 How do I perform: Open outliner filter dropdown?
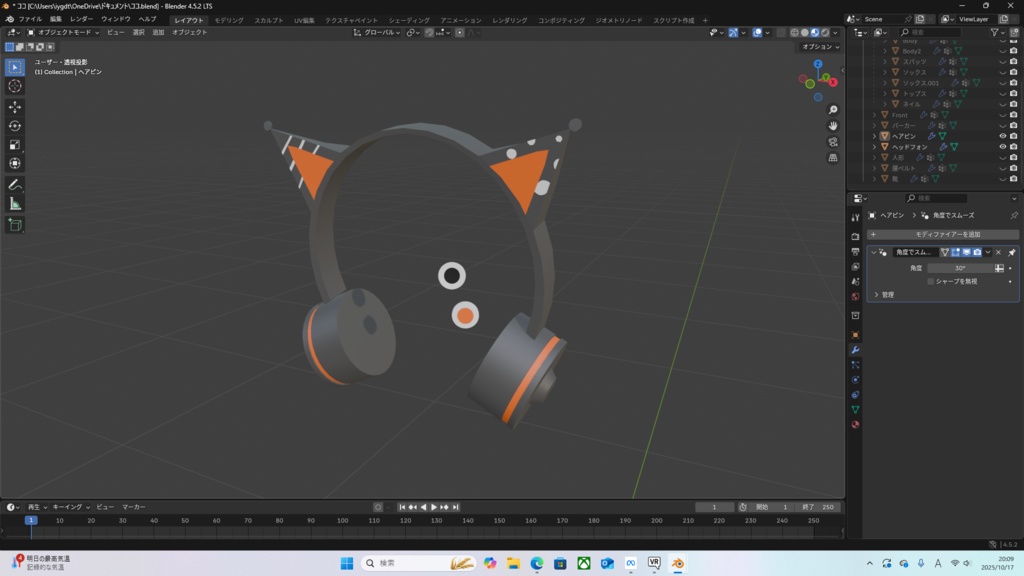(997, 32)
